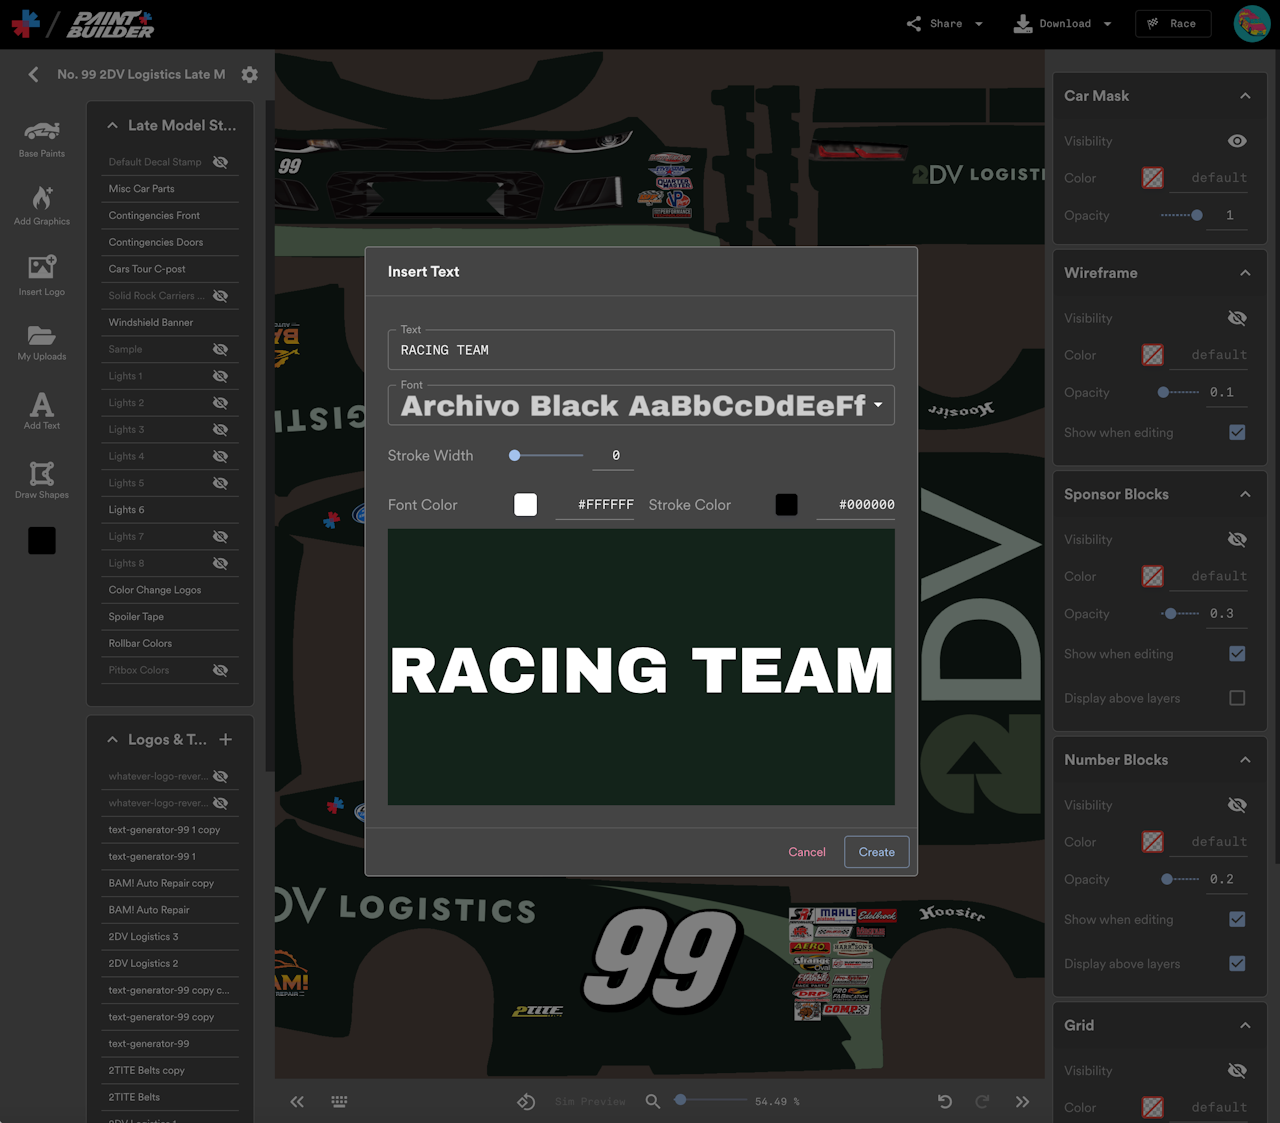Show the Lights 1 layer
Viewport: 1280px width, 1123px height.
coord(221,376)
